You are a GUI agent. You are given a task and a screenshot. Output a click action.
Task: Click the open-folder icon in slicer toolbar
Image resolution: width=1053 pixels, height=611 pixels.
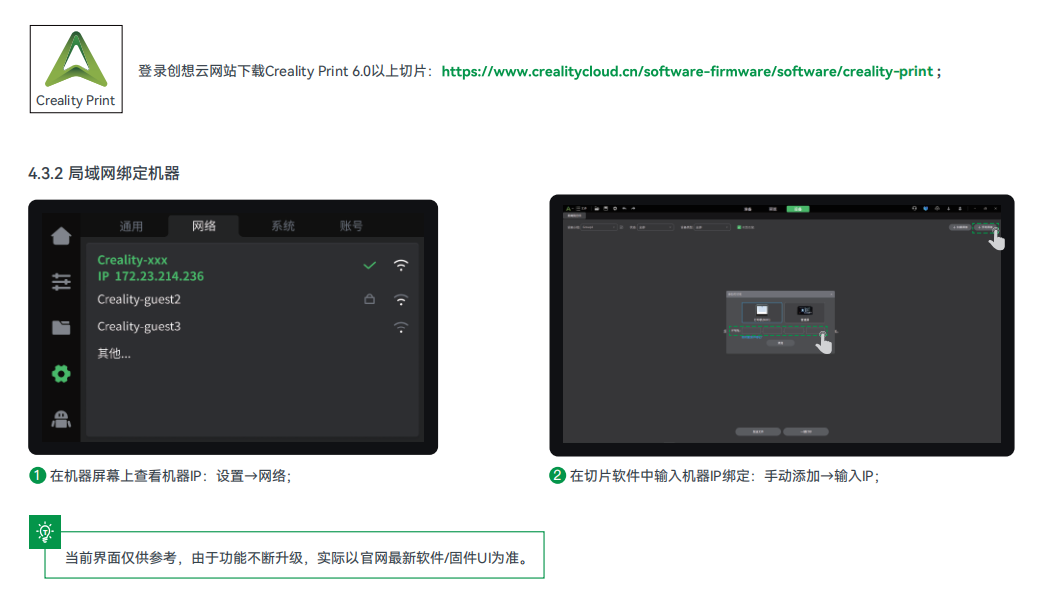coord(596,209)
